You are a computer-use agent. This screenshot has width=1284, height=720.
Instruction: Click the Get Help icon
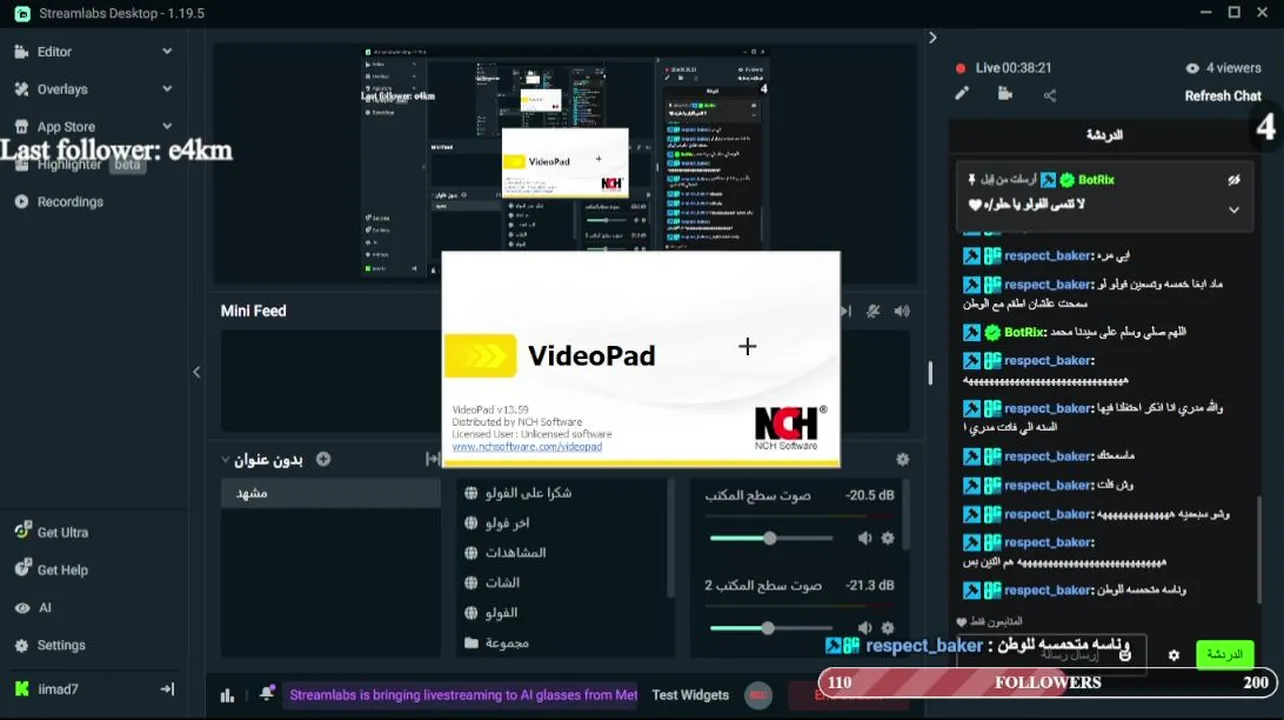22,569
